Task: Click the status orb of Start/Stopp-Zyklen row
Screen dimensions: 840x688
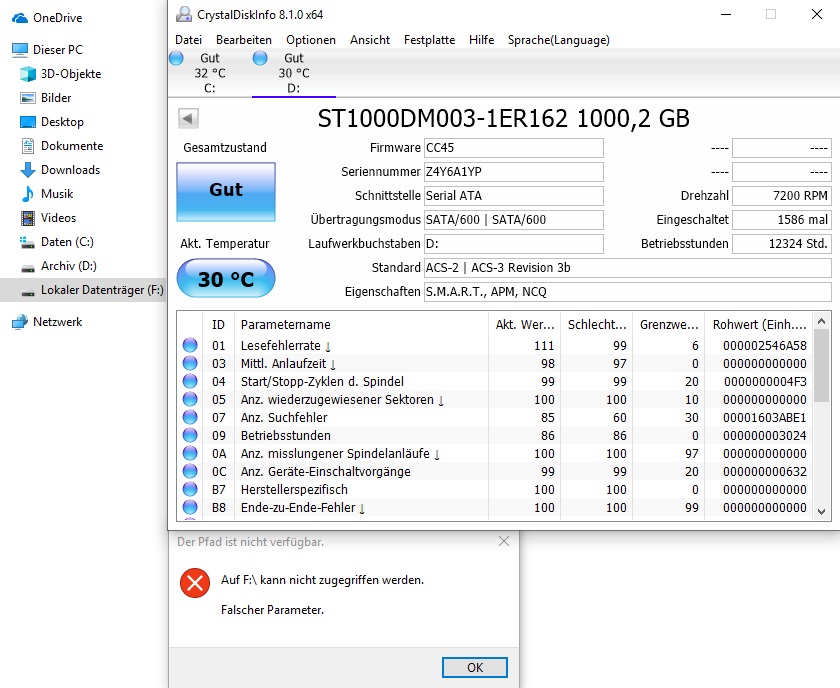Action: coord(190,381)
